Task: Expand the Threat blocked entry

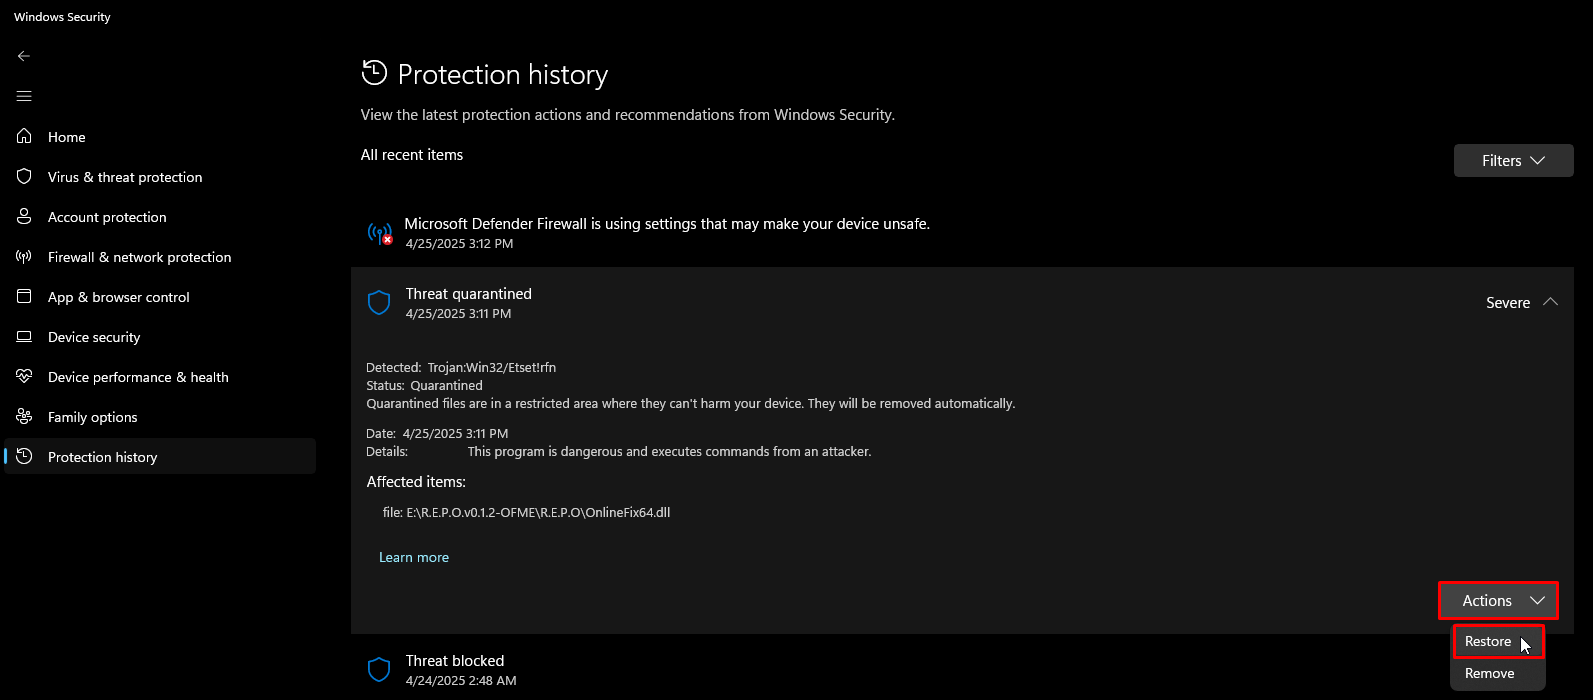Action: pyautogui.click(x=455, y=661)
